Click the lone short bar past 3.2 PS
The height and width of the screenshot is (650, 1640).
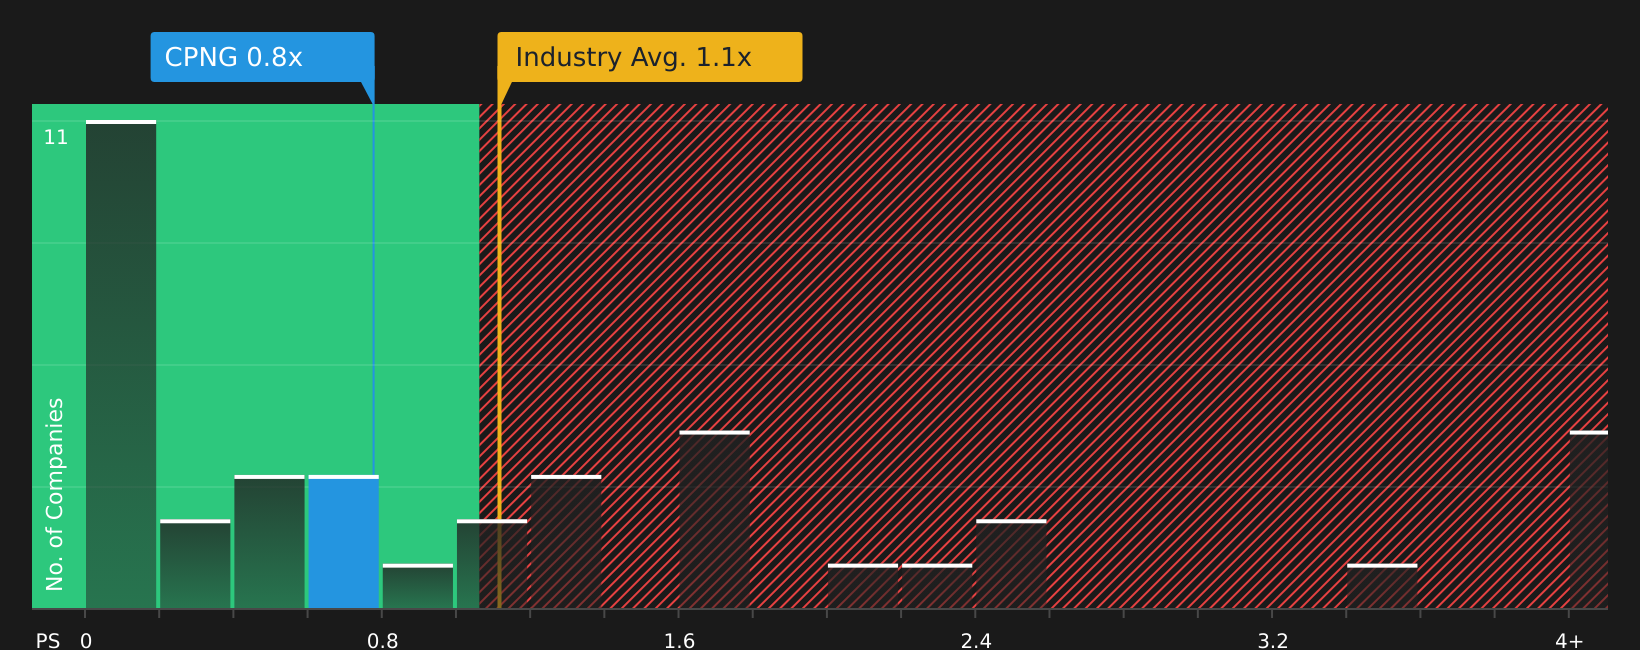click(1382, 586)
